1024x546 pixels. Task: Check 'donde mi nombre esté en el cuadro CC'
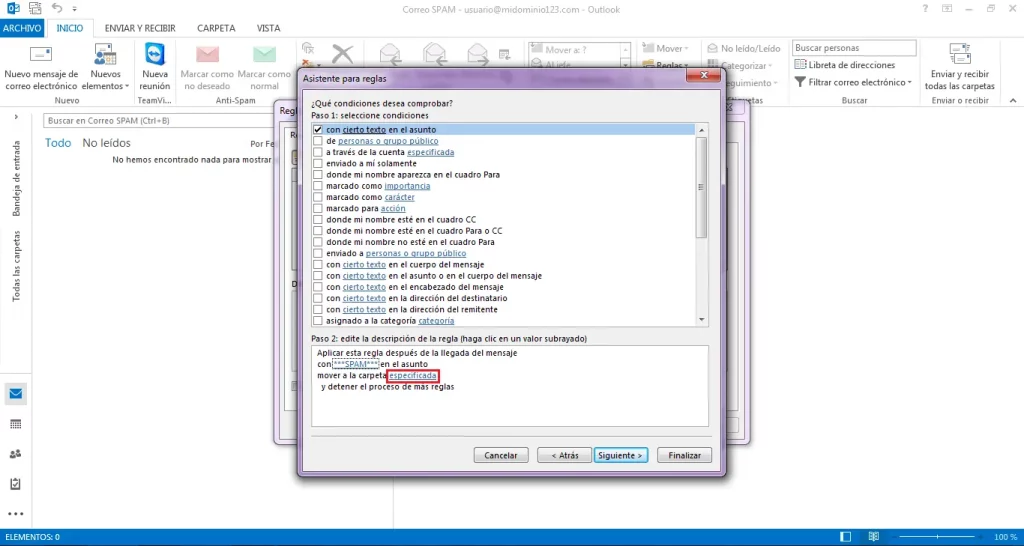click(318, 219)
